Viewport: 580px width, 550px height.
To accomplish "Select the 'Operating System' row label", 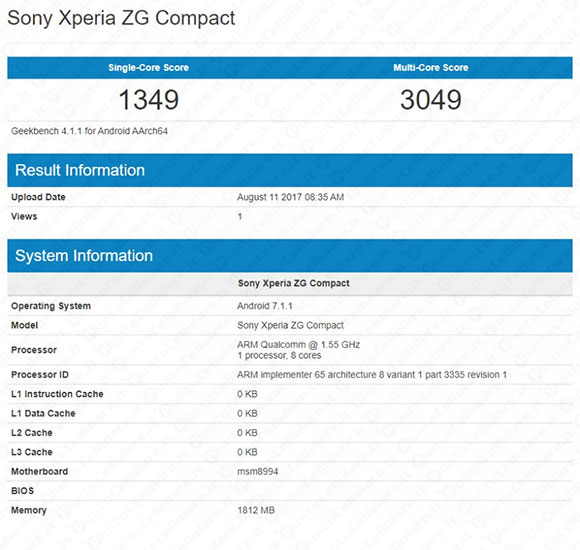I will [x=51, y=306].
